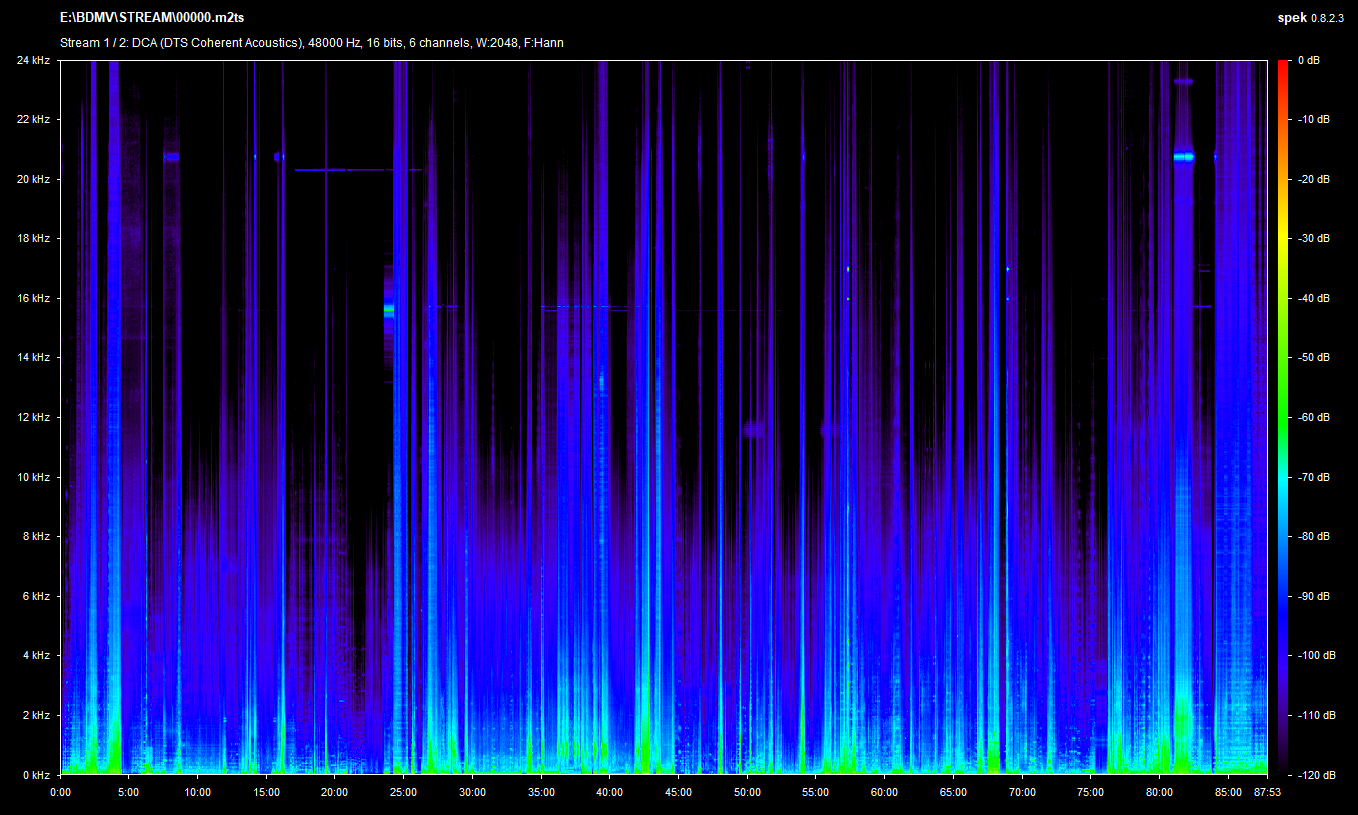Image resolution: width=1358 pixels, height=815 pixels.
Task: Click the red top of the dB color bar
Action: click(x=1282, y=65)
